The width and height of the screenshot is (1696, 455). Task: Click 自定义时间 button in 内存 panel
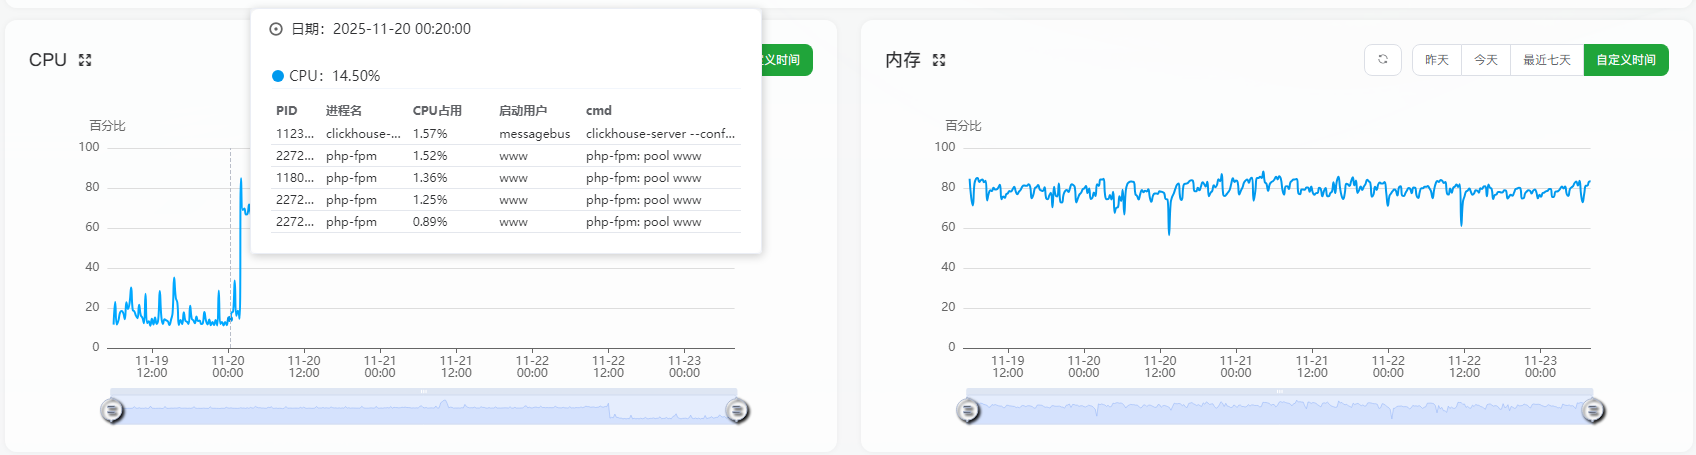[x=1626, y=60]
